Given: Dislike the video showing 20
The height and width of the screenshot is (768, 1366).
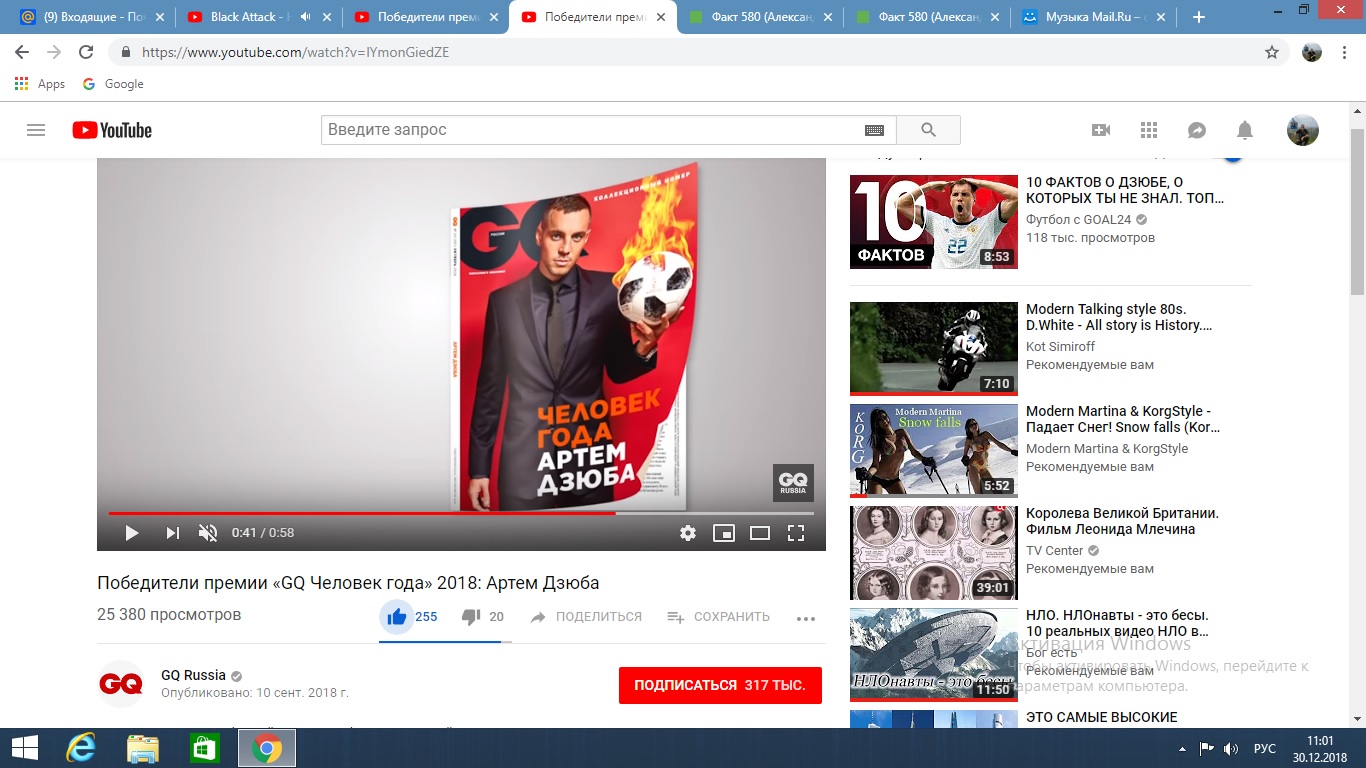Looking at the screenshot, I should [x=482, y=617].
